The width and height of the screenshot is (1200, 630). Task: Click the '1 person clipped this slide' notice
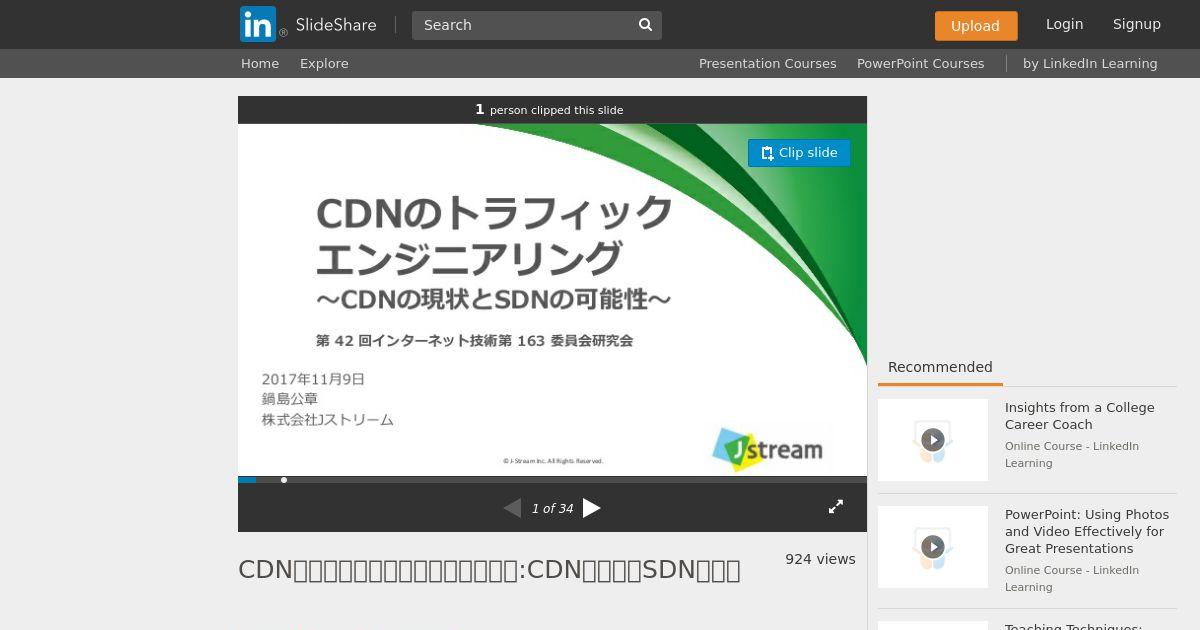pos(549,110)
